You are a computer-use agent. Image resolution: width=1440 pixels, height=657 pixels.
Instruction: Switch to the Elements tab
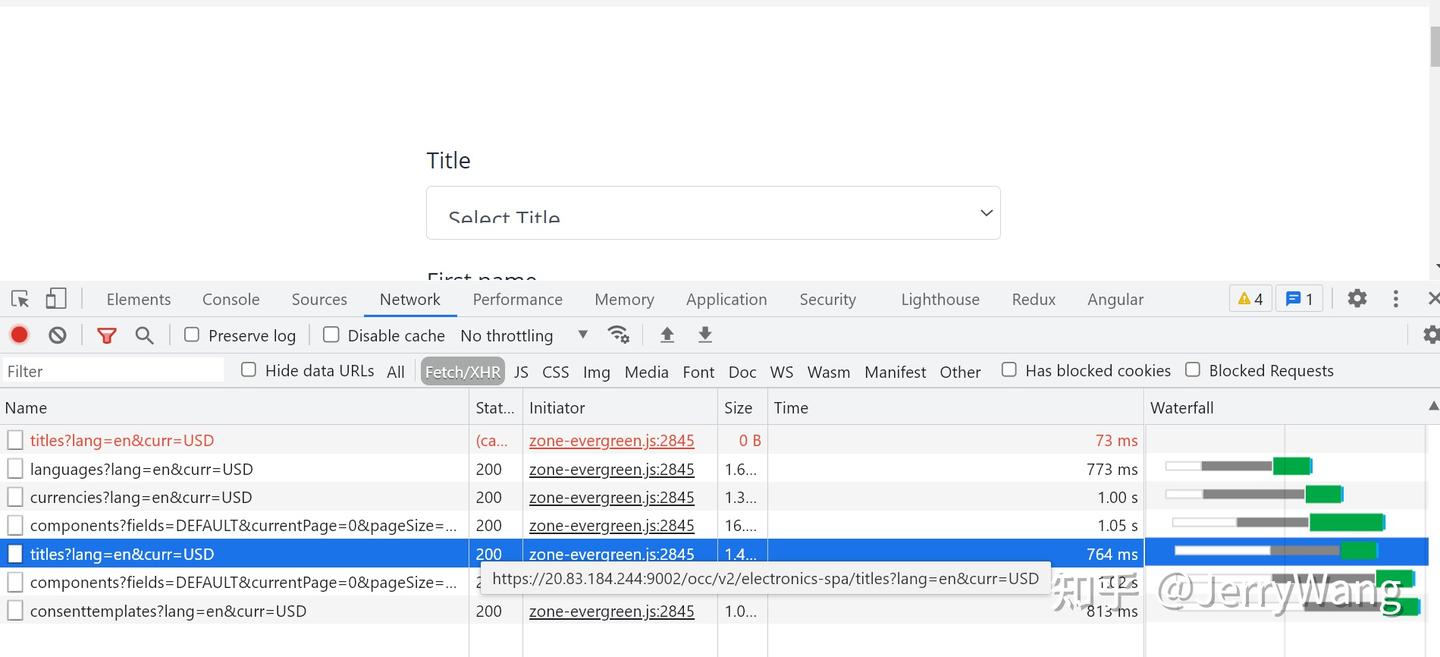(x=138, y=299)
